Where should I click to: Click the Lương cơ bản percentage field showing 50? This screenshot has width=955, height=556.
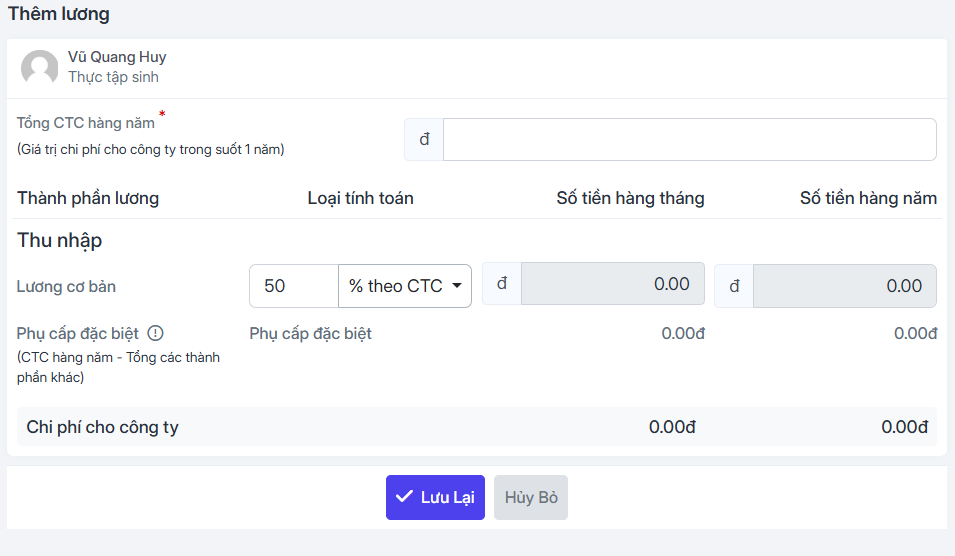[294, 286]
